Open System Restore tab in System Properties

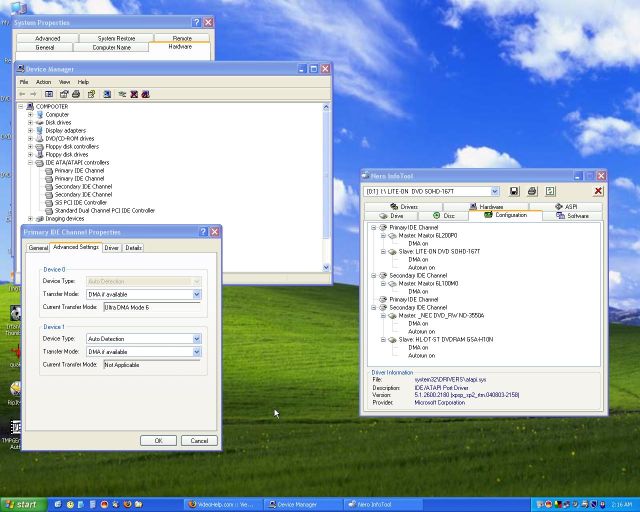click(x=116, y=38)
